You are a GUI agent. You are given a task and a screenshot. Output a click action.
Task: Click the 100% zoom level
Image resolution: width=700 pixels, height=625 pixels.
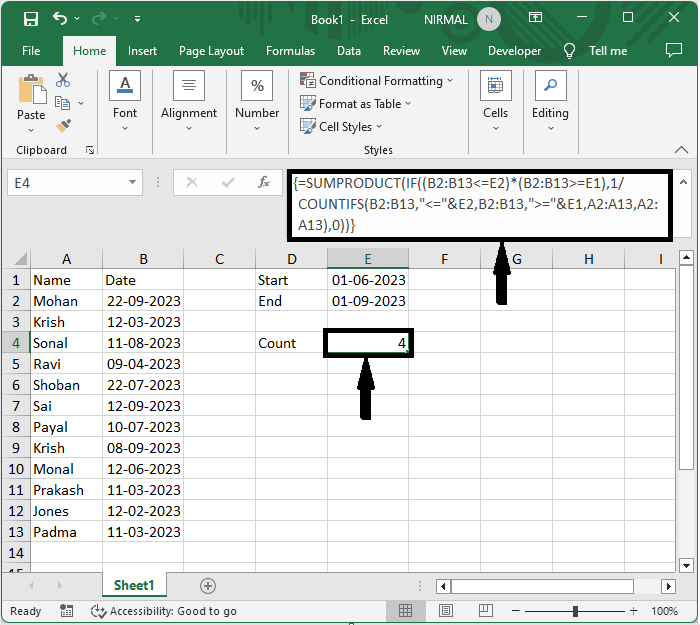664,611
